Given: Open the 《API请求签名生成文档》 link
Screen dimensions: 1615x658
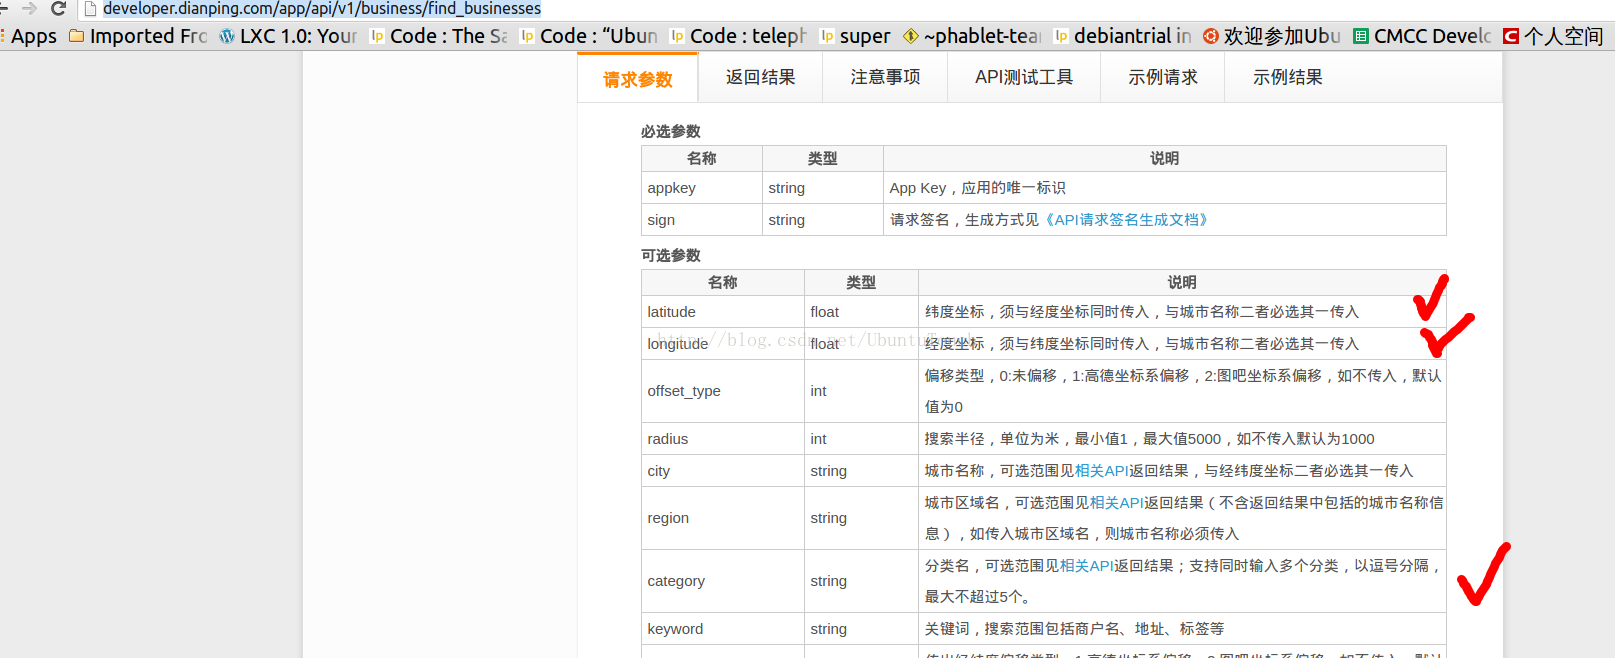Looking at the screenshot, I should click(1125, 220).
